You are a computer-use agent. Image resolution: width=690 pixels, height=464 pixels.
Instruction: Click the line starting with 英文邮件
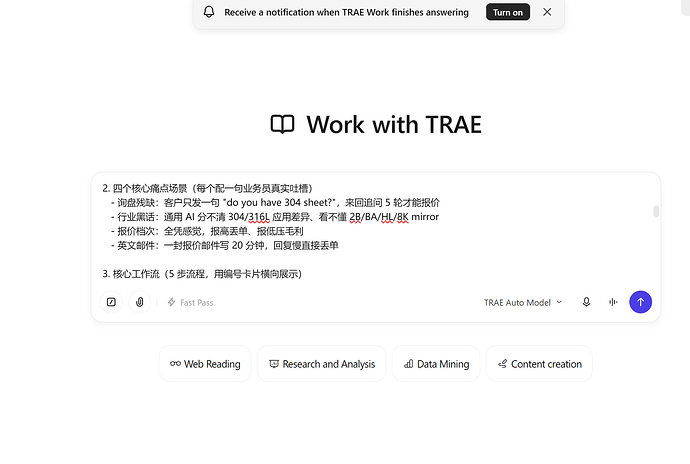click(225, 245)
